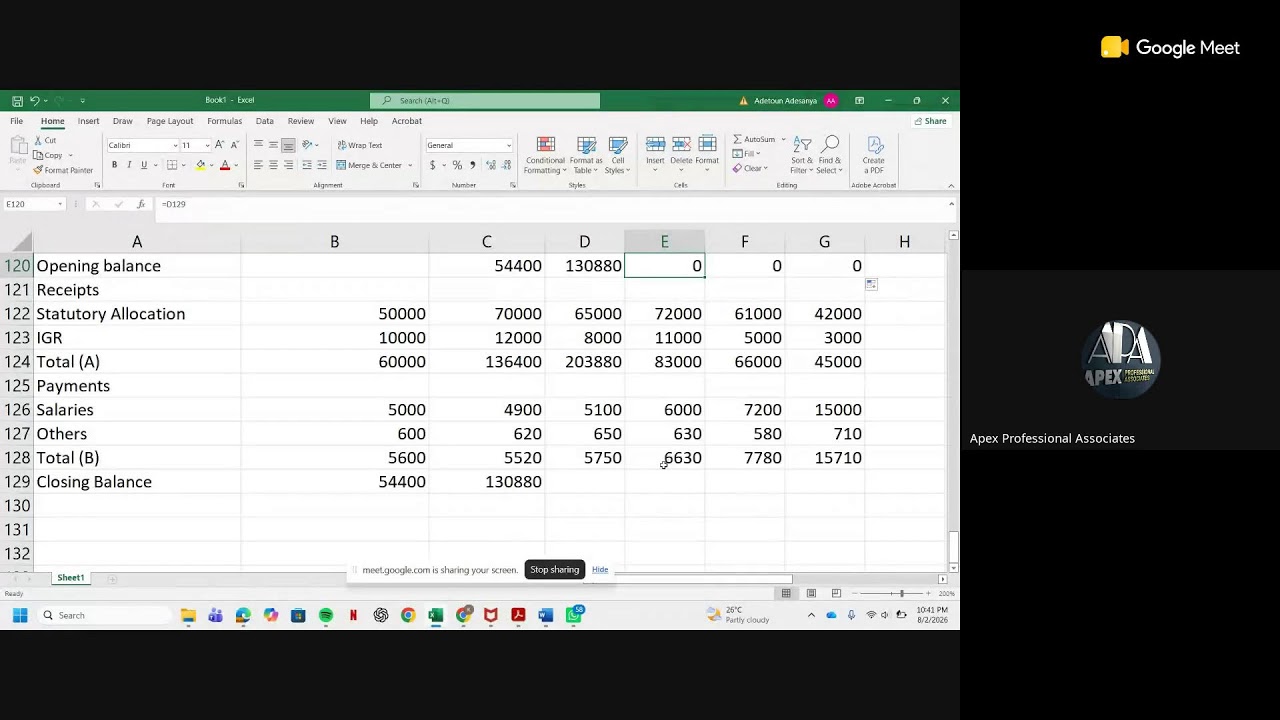
Task: Select Middle Align in Alignment group
Action: click(x=273, y=145)
